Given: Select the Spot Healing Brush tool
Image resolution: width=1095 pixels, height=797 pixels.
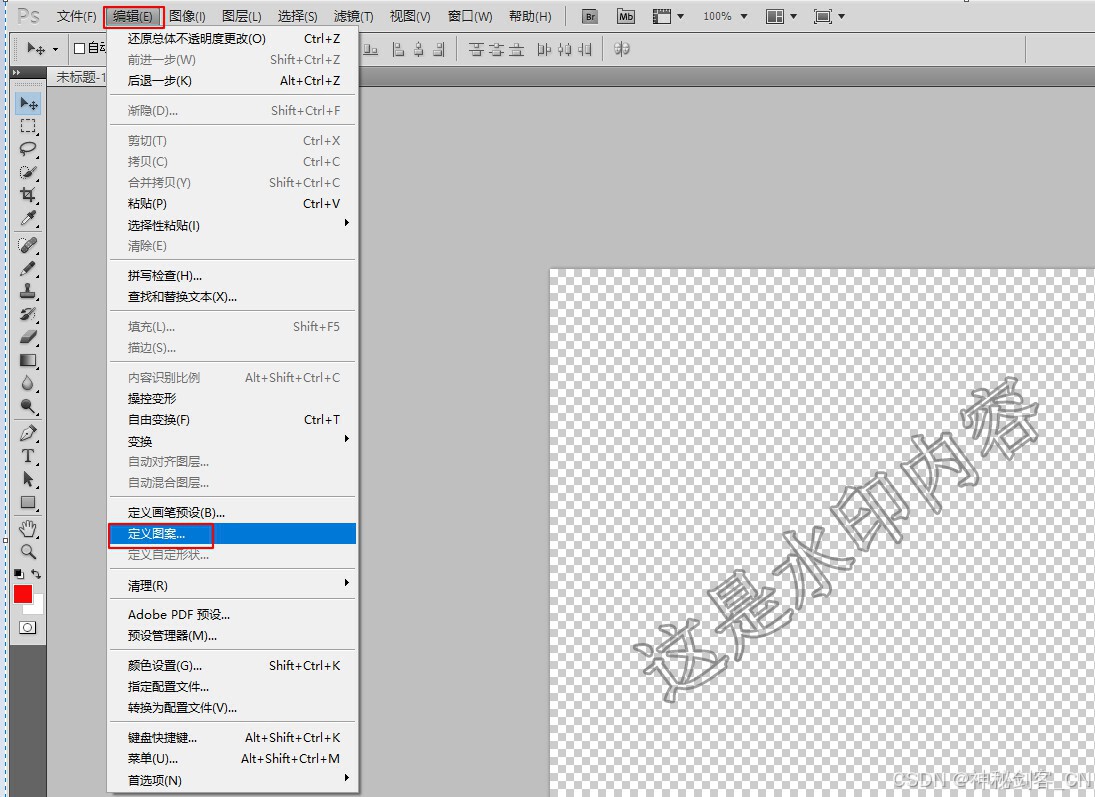Looking at the screenshot, I should coord(28,245).
